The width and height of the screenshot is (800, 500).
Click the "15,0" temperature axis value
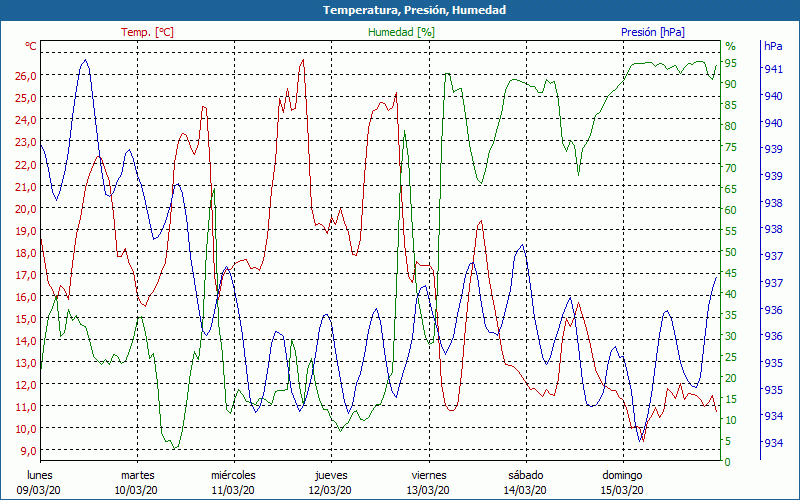(x=27, y=319)
